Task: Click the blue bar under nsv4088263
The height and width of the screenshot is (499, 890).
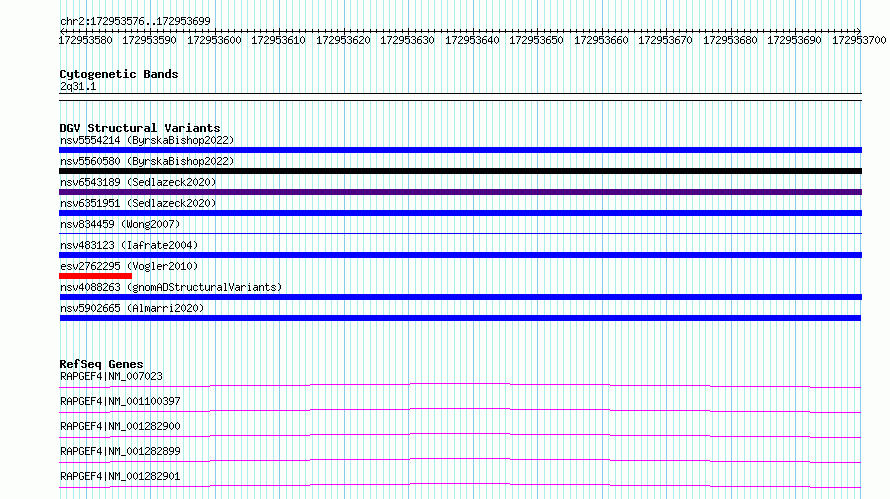Action: 460,297
